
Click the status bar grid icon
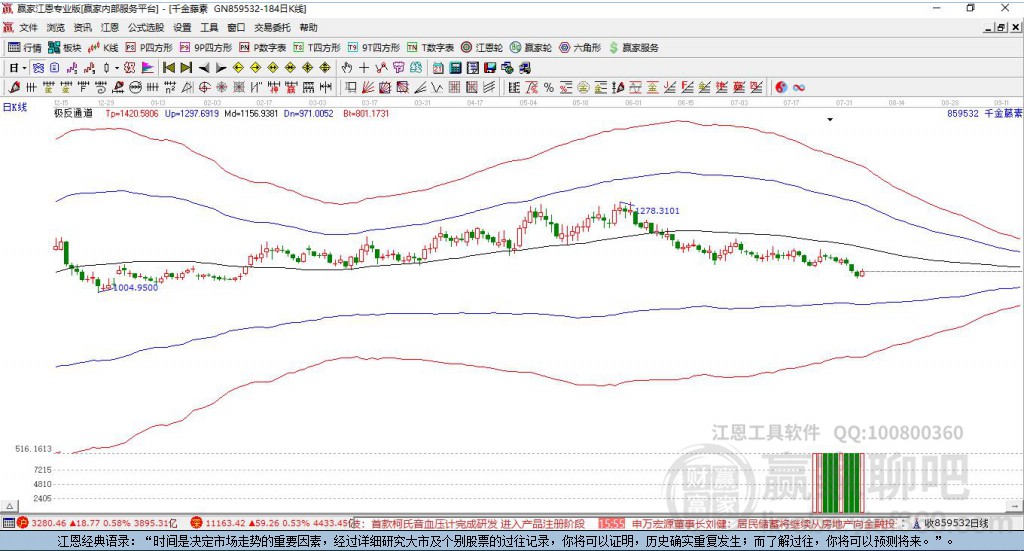tap(8, 523)
